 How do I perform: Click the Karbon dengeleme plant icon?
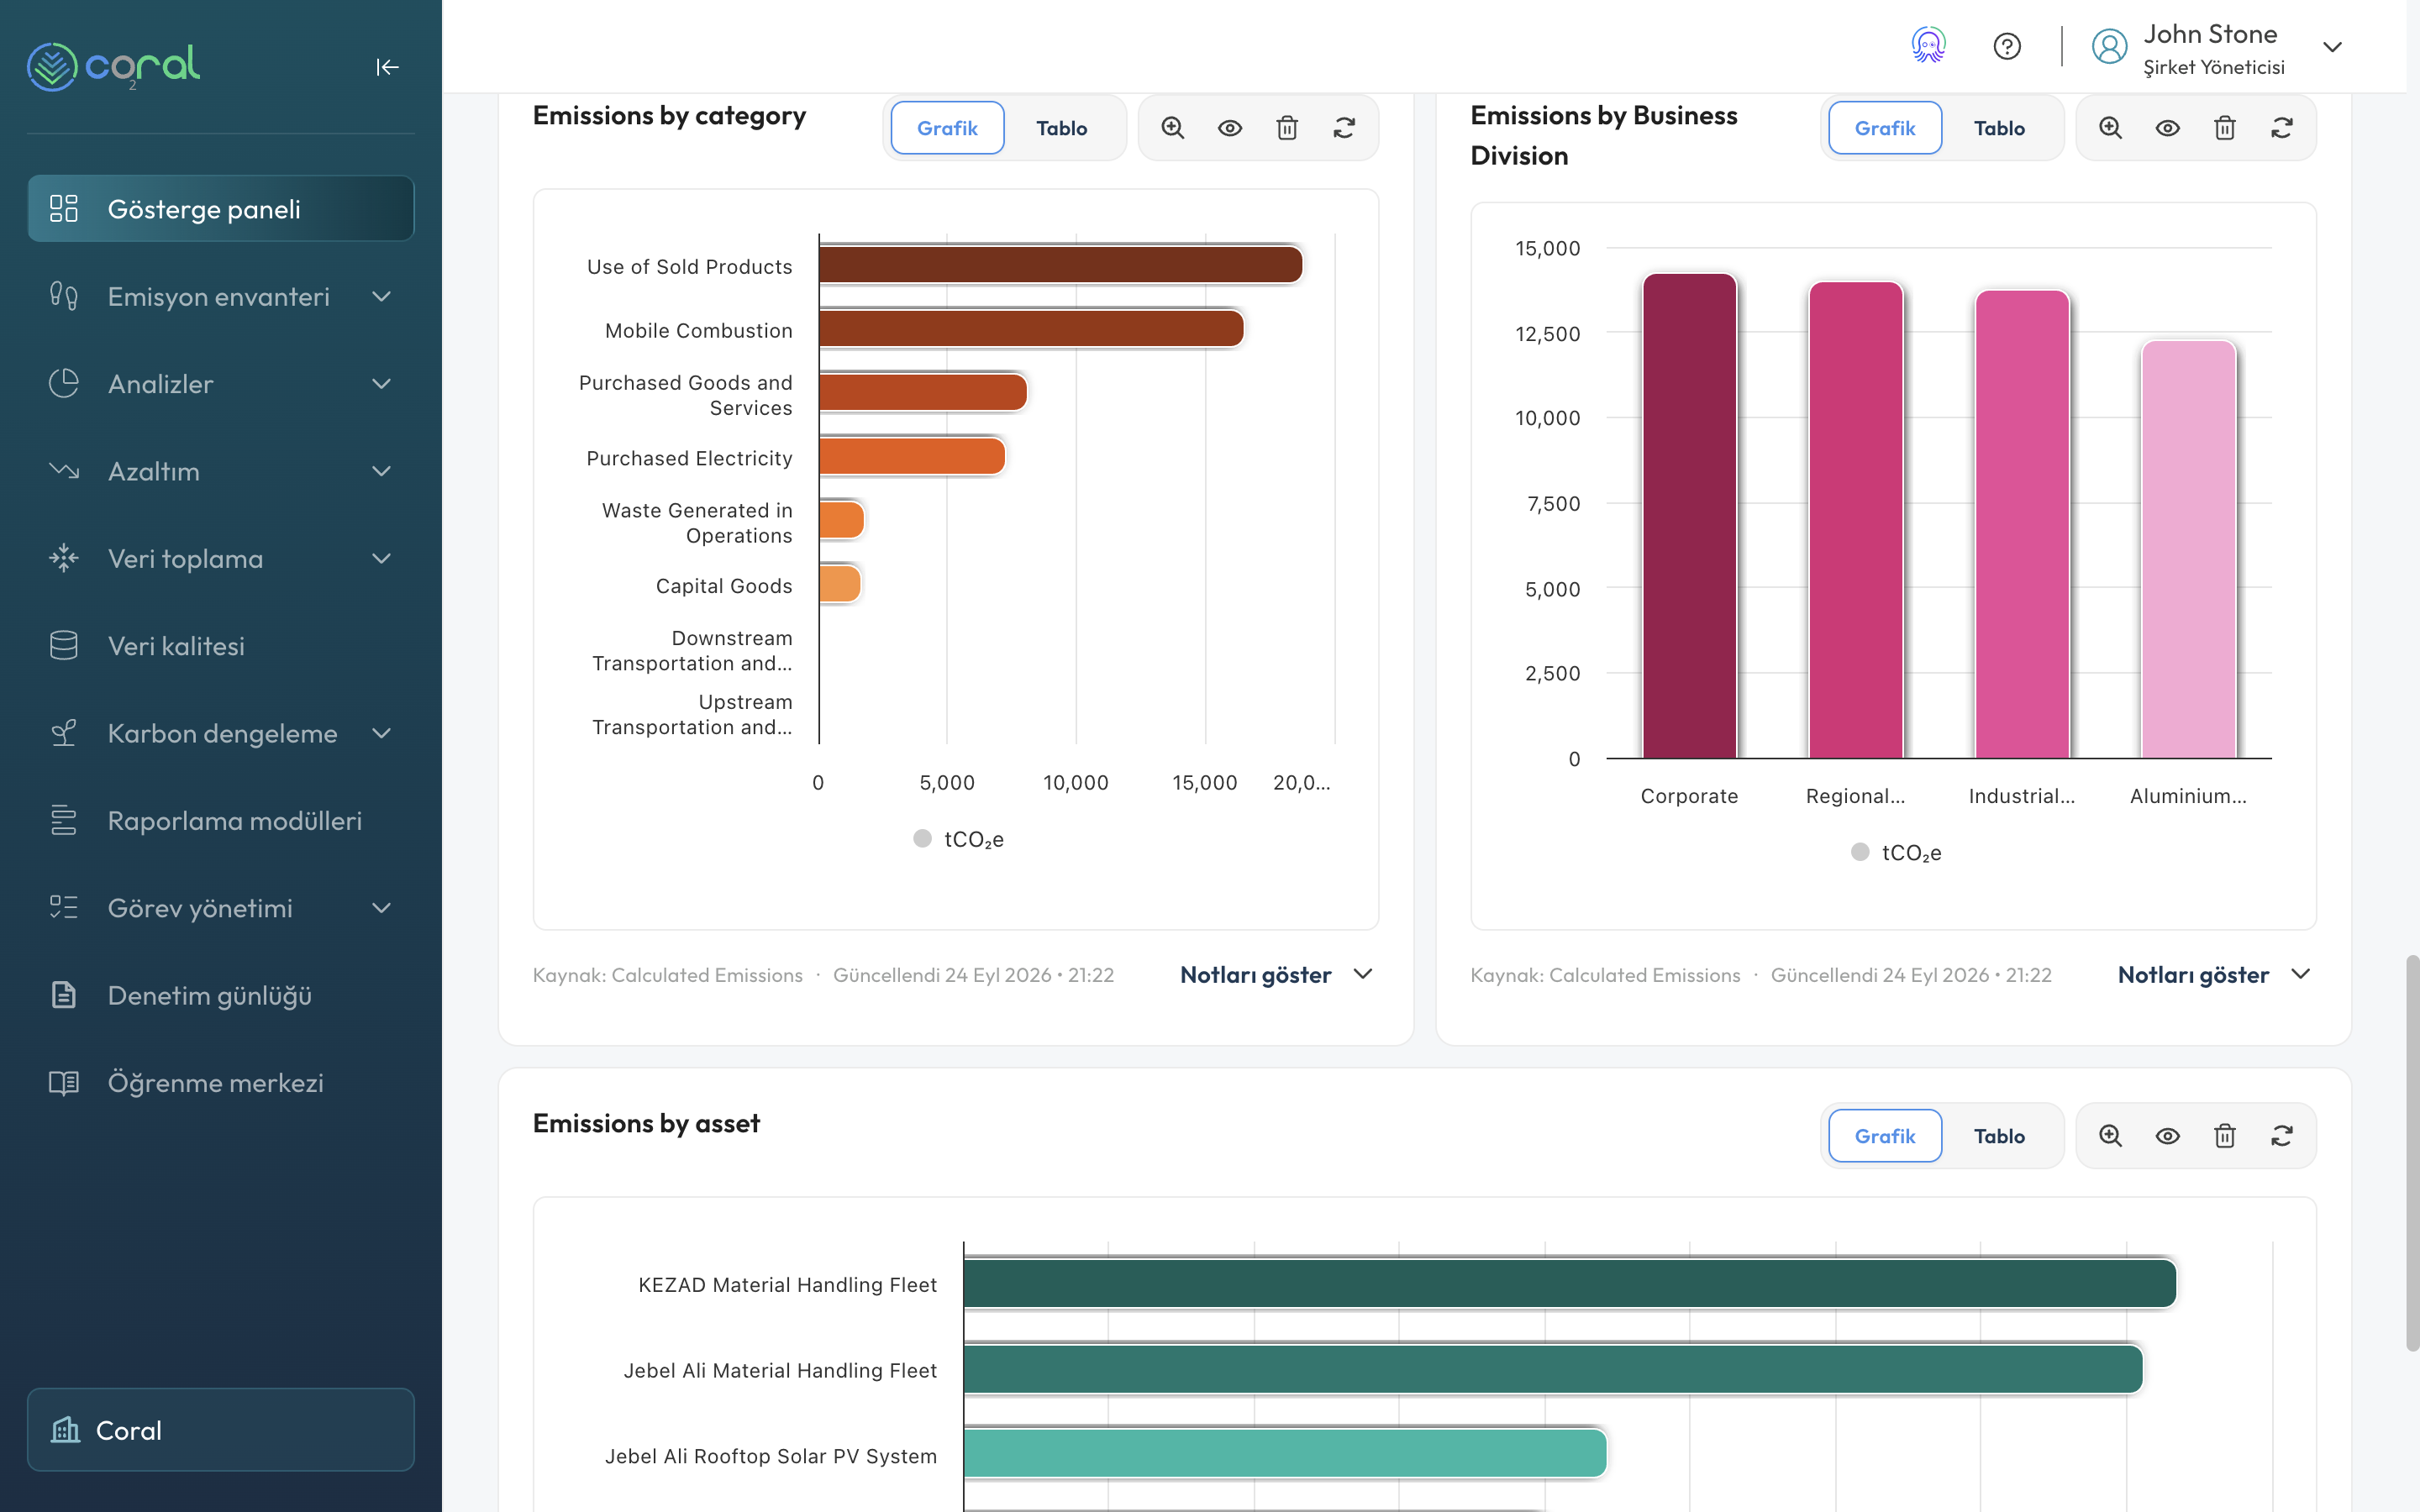point(64,733)
